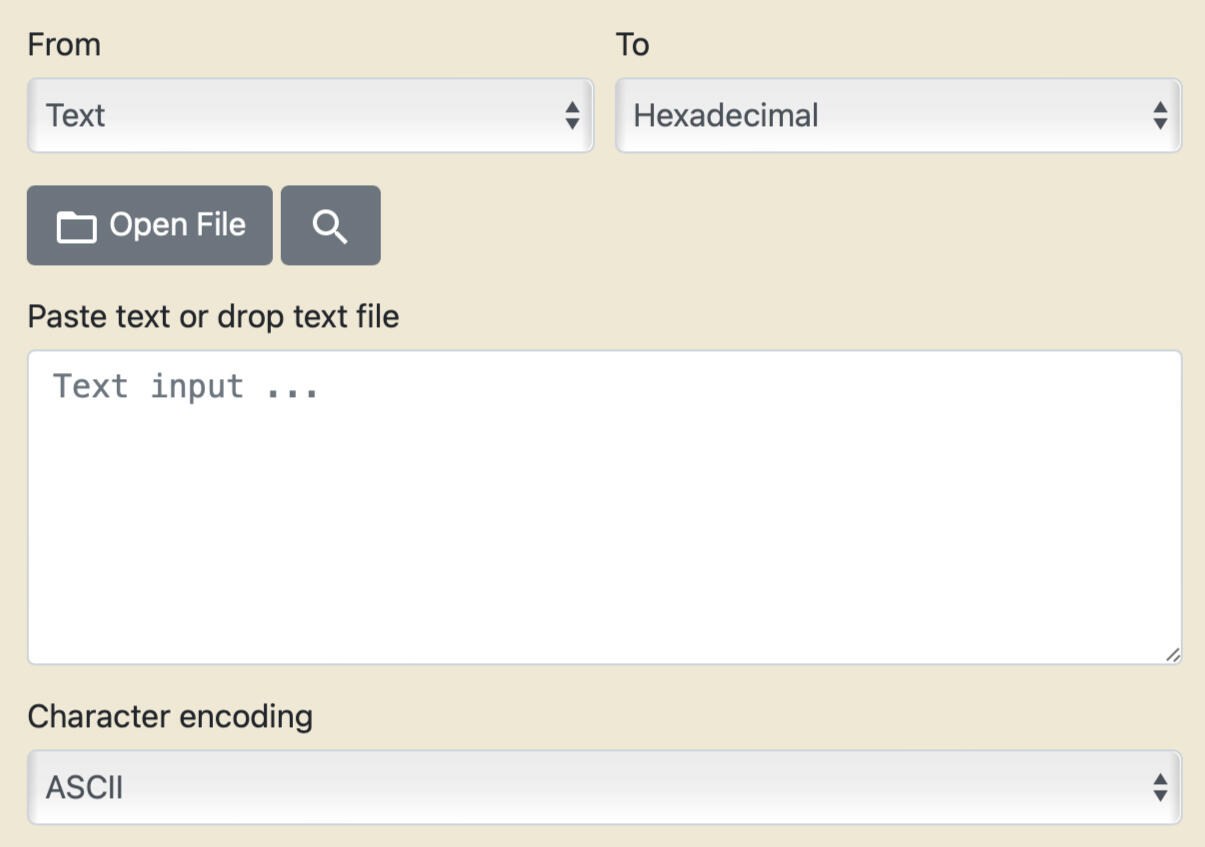Click the word "ASCII" in the encoding box
The height and width of the screenshot is (847, 1205).
[x=84, y=788]
